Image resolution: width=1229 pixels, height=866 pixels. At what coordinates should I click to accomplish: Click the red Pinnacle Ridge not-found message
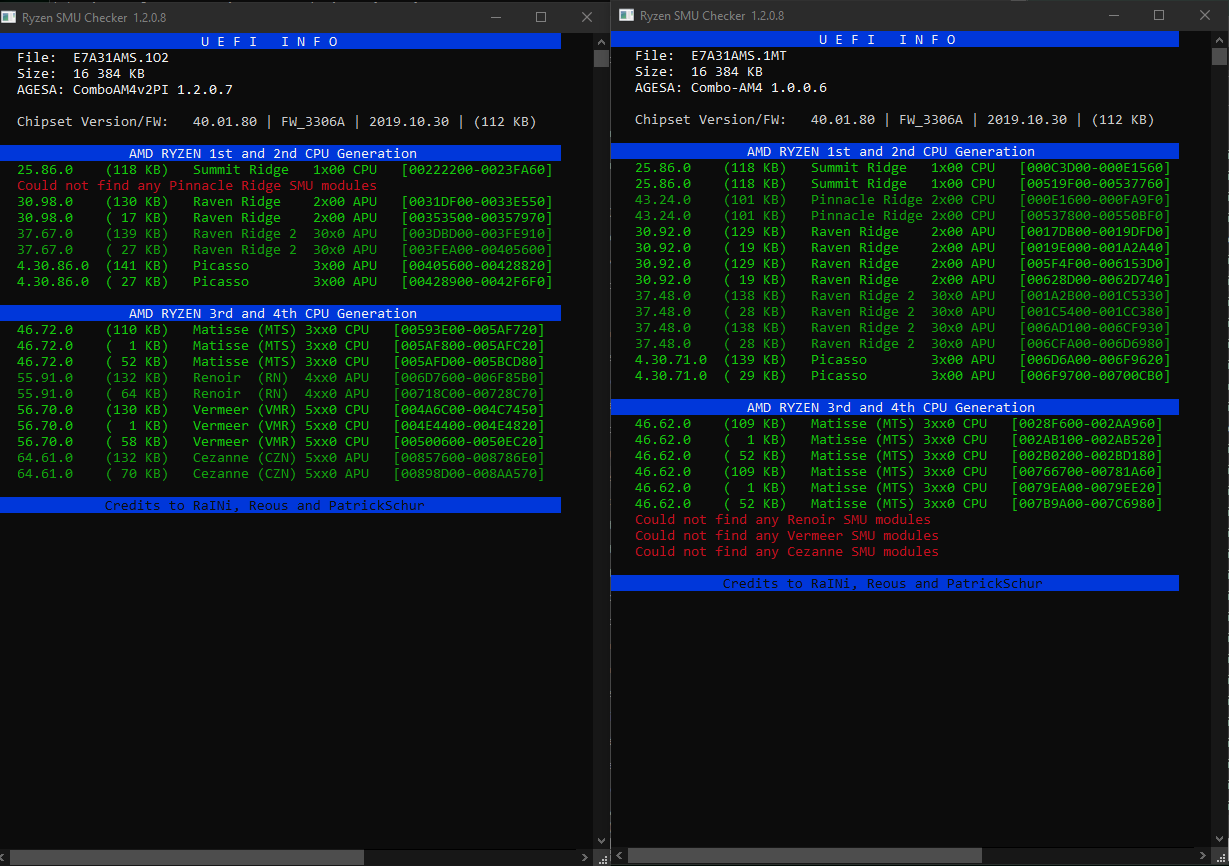197,186
